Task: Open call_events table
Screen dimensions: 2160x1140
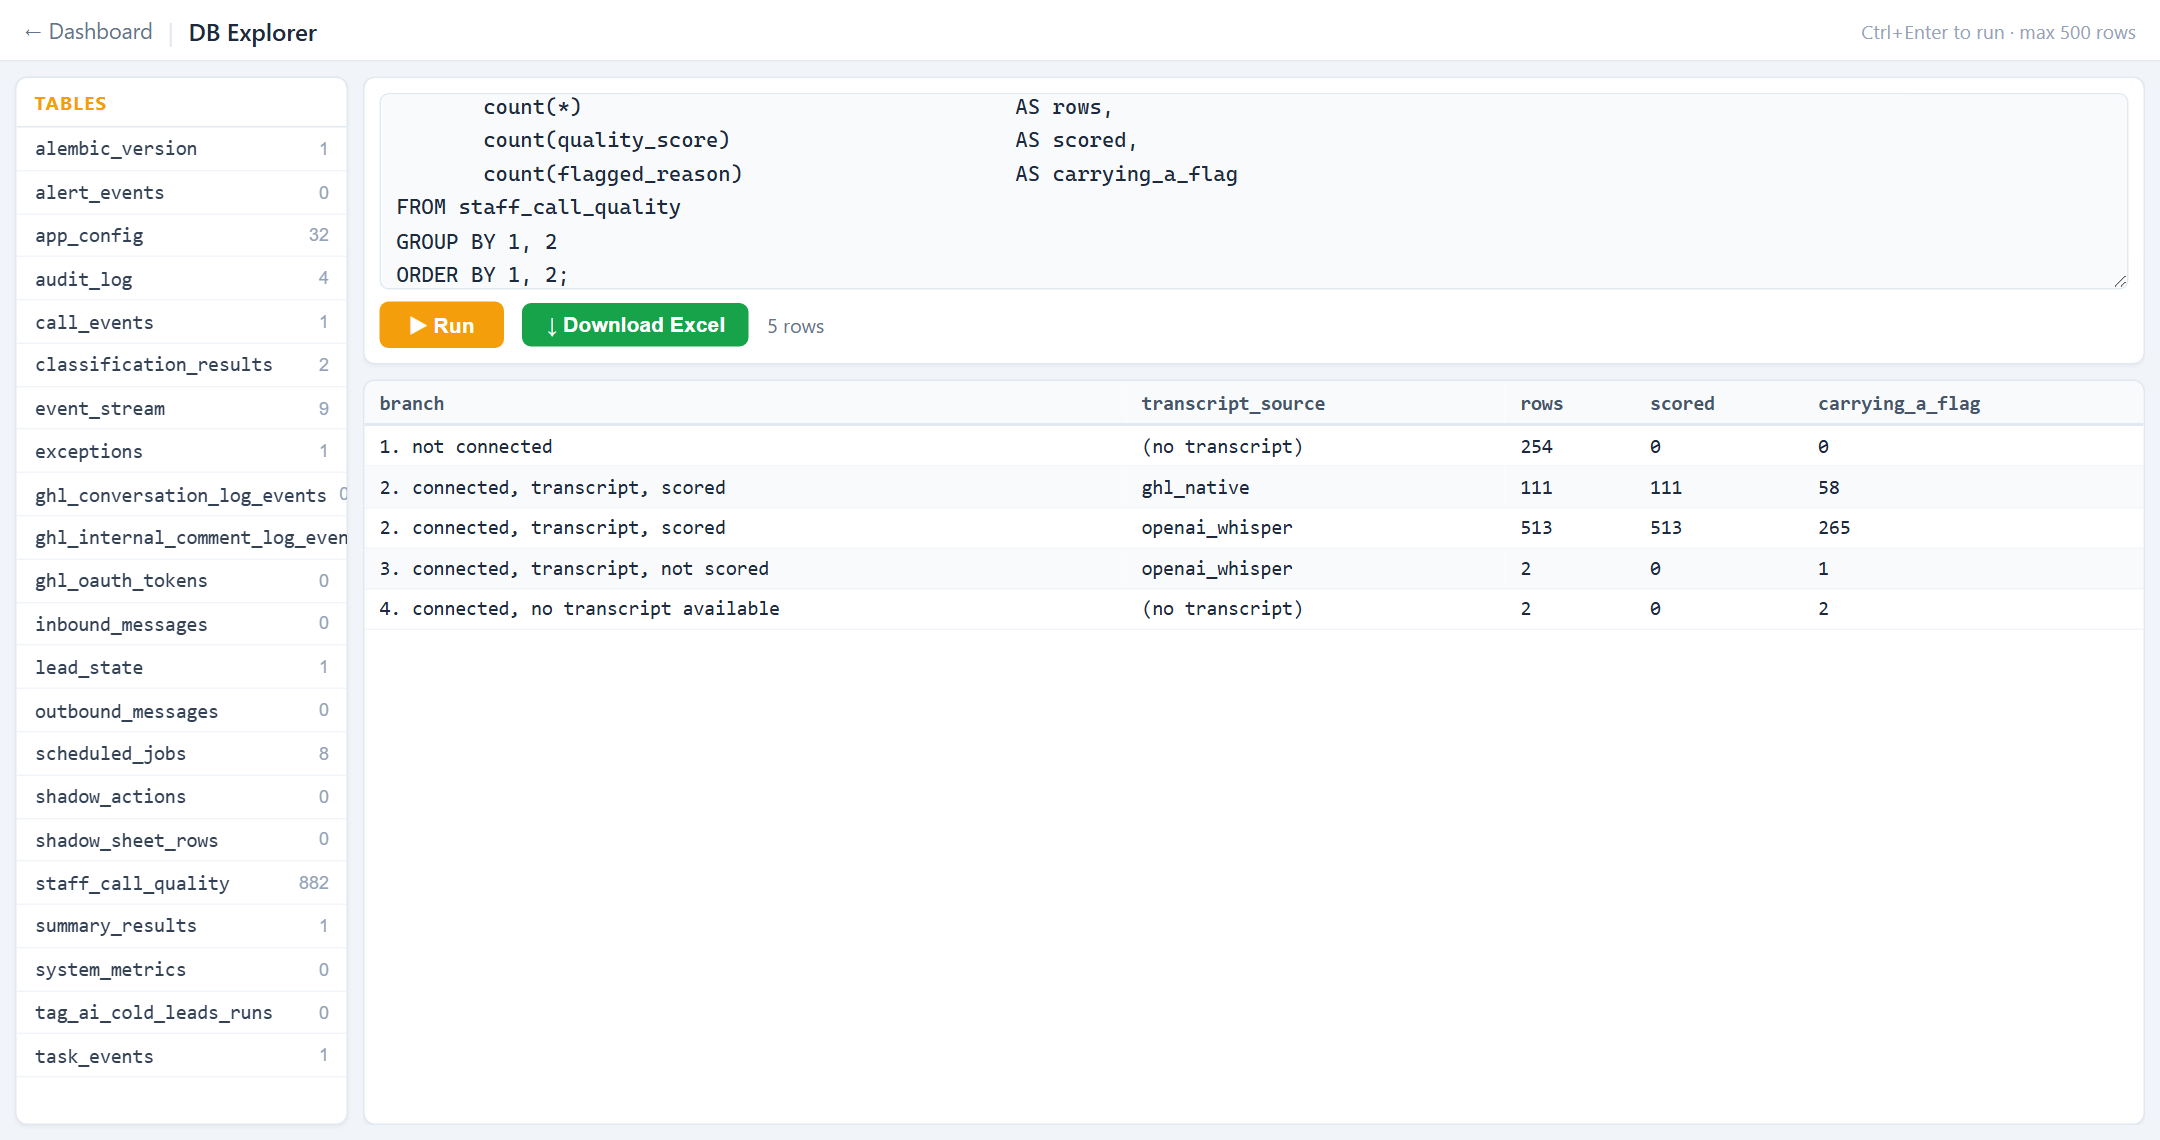Action: coord(181,322)
